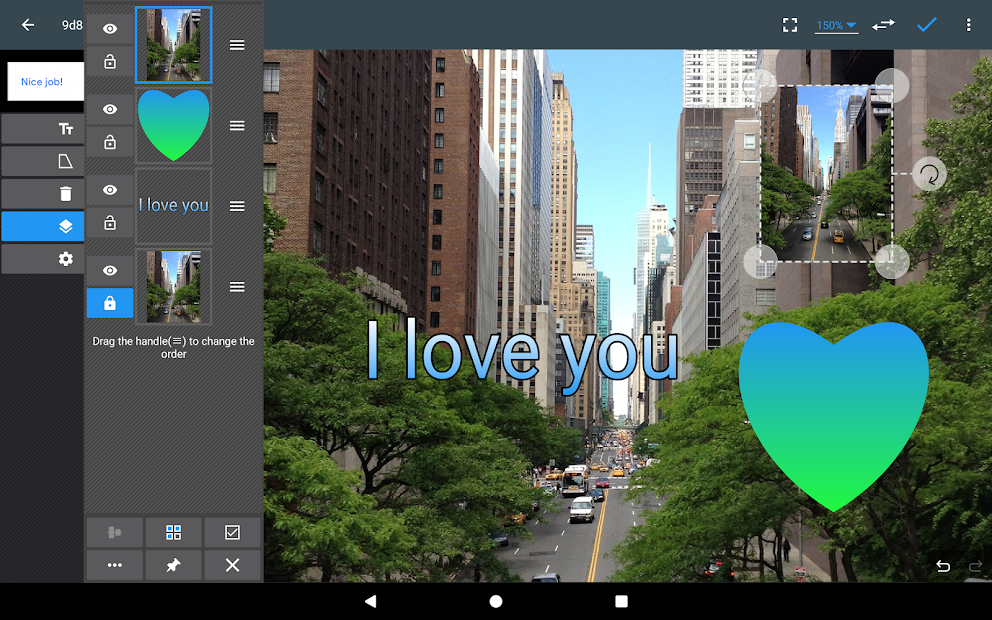Tap the pin icon in the bottom panel
Viewport: 992px width, 620px height.
(x=173, y=565)
